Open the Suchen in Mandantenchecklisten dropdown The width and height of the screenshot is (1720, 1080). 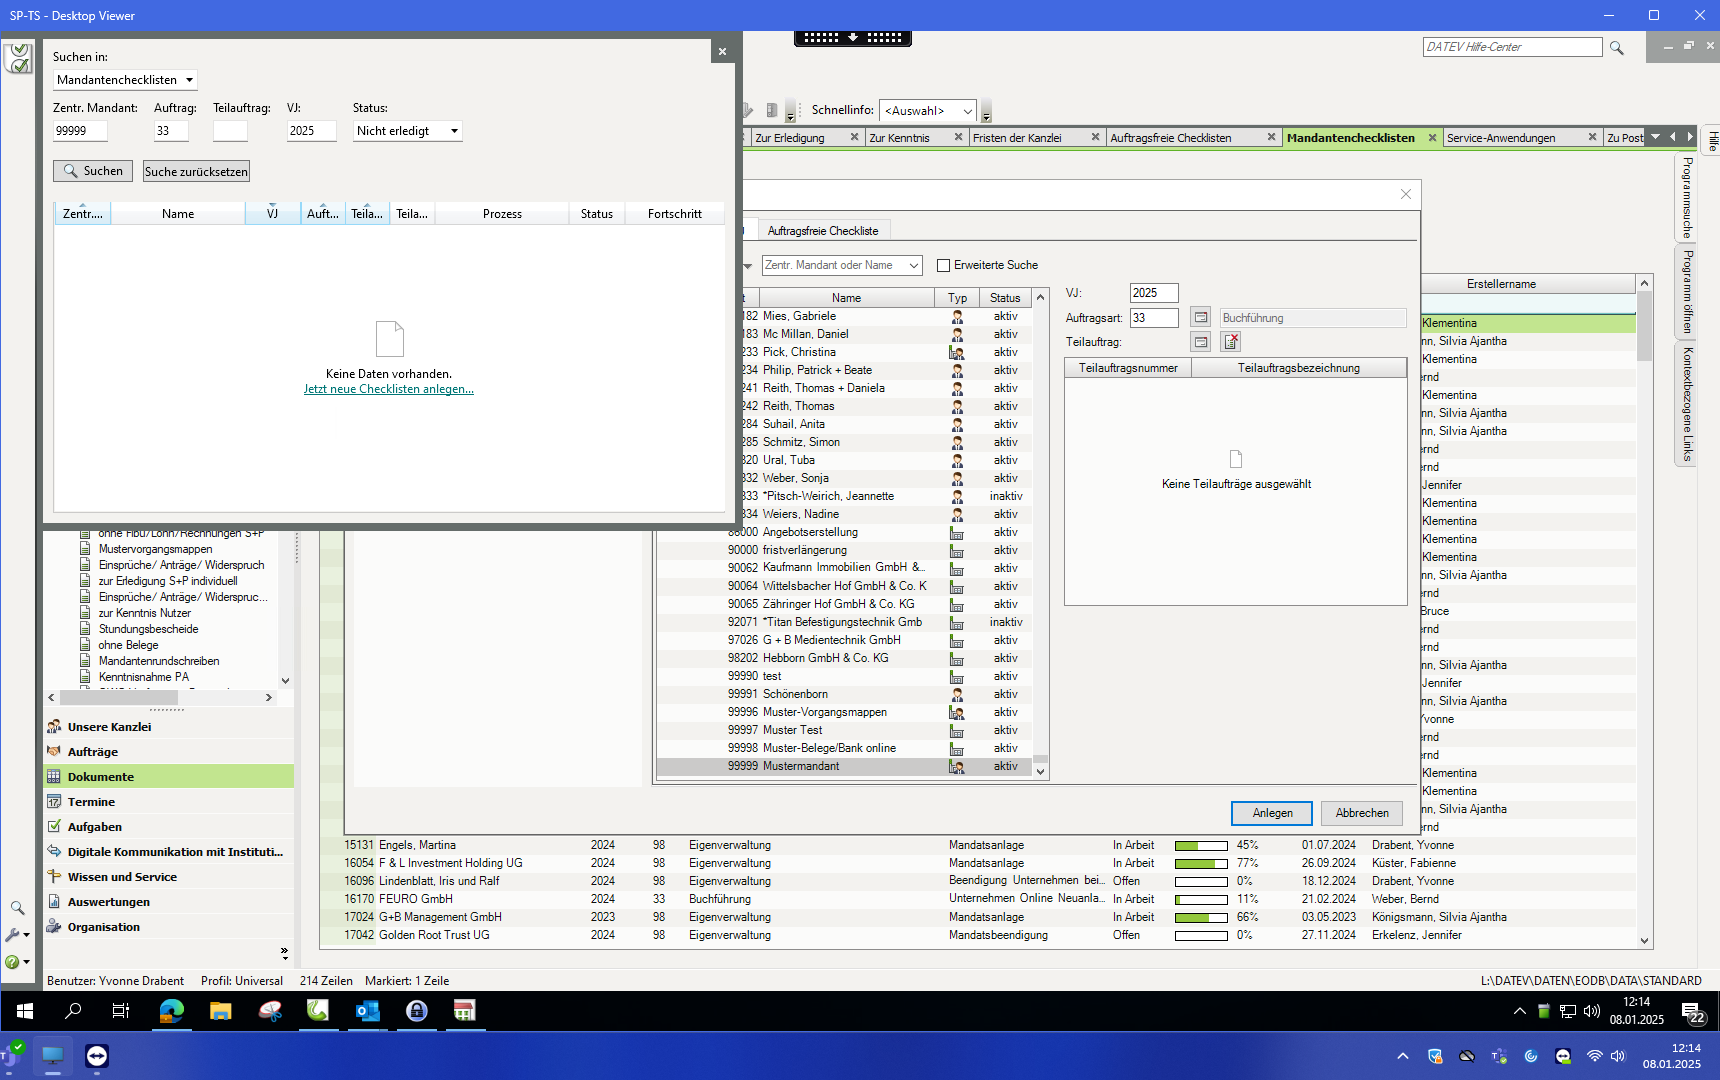125,80
